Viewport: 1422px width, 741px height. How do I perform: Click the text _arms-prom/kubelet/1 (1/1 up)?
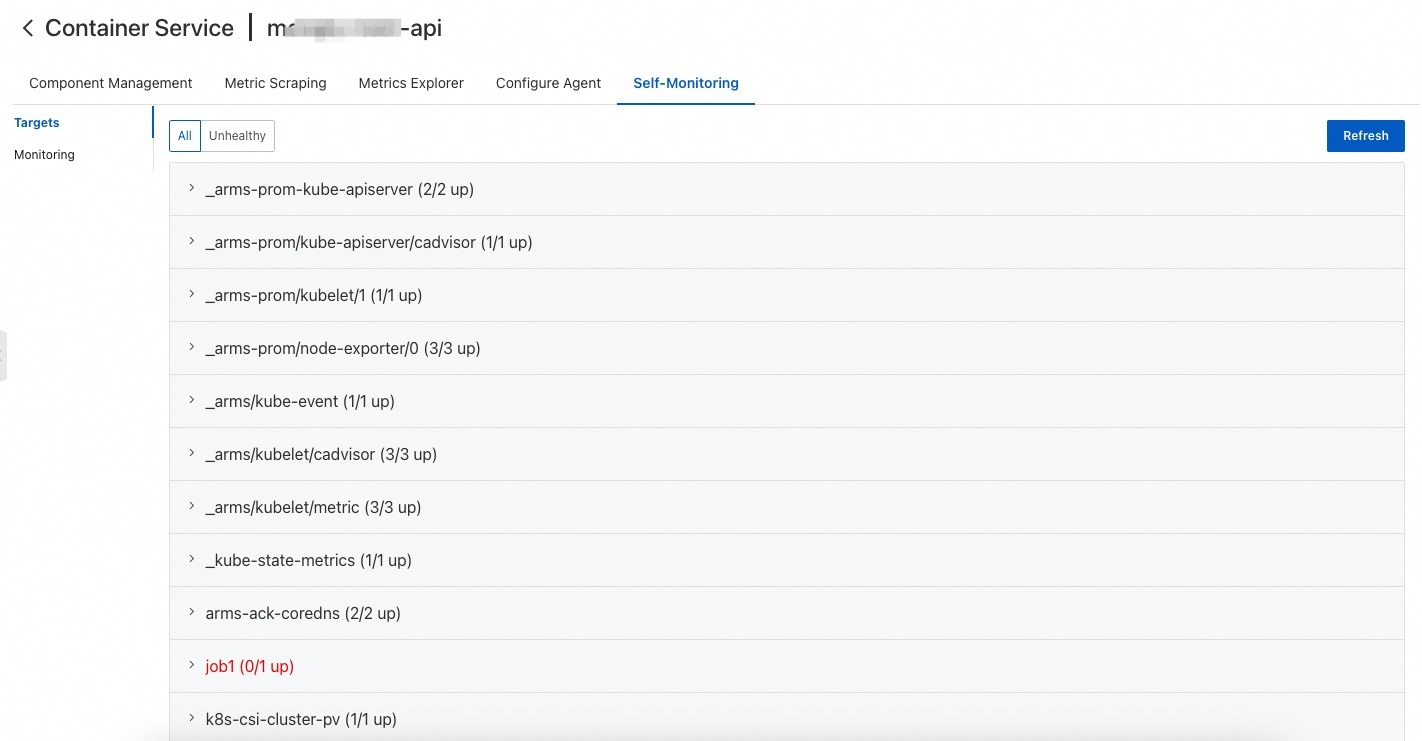tap(313, 295)
